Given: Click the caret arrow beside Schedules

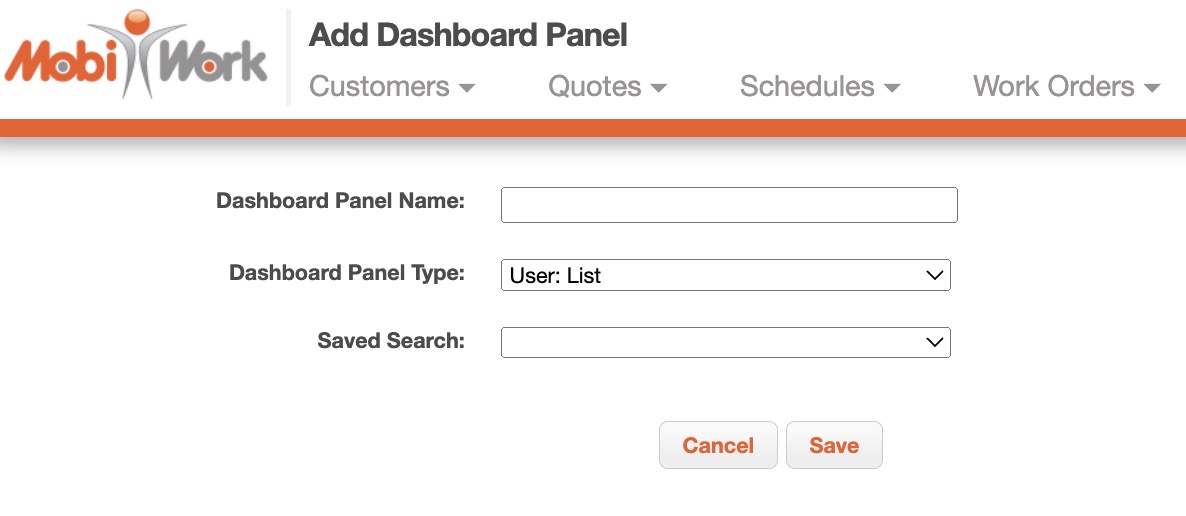Looking at the screenshot, I should [892, 89].
